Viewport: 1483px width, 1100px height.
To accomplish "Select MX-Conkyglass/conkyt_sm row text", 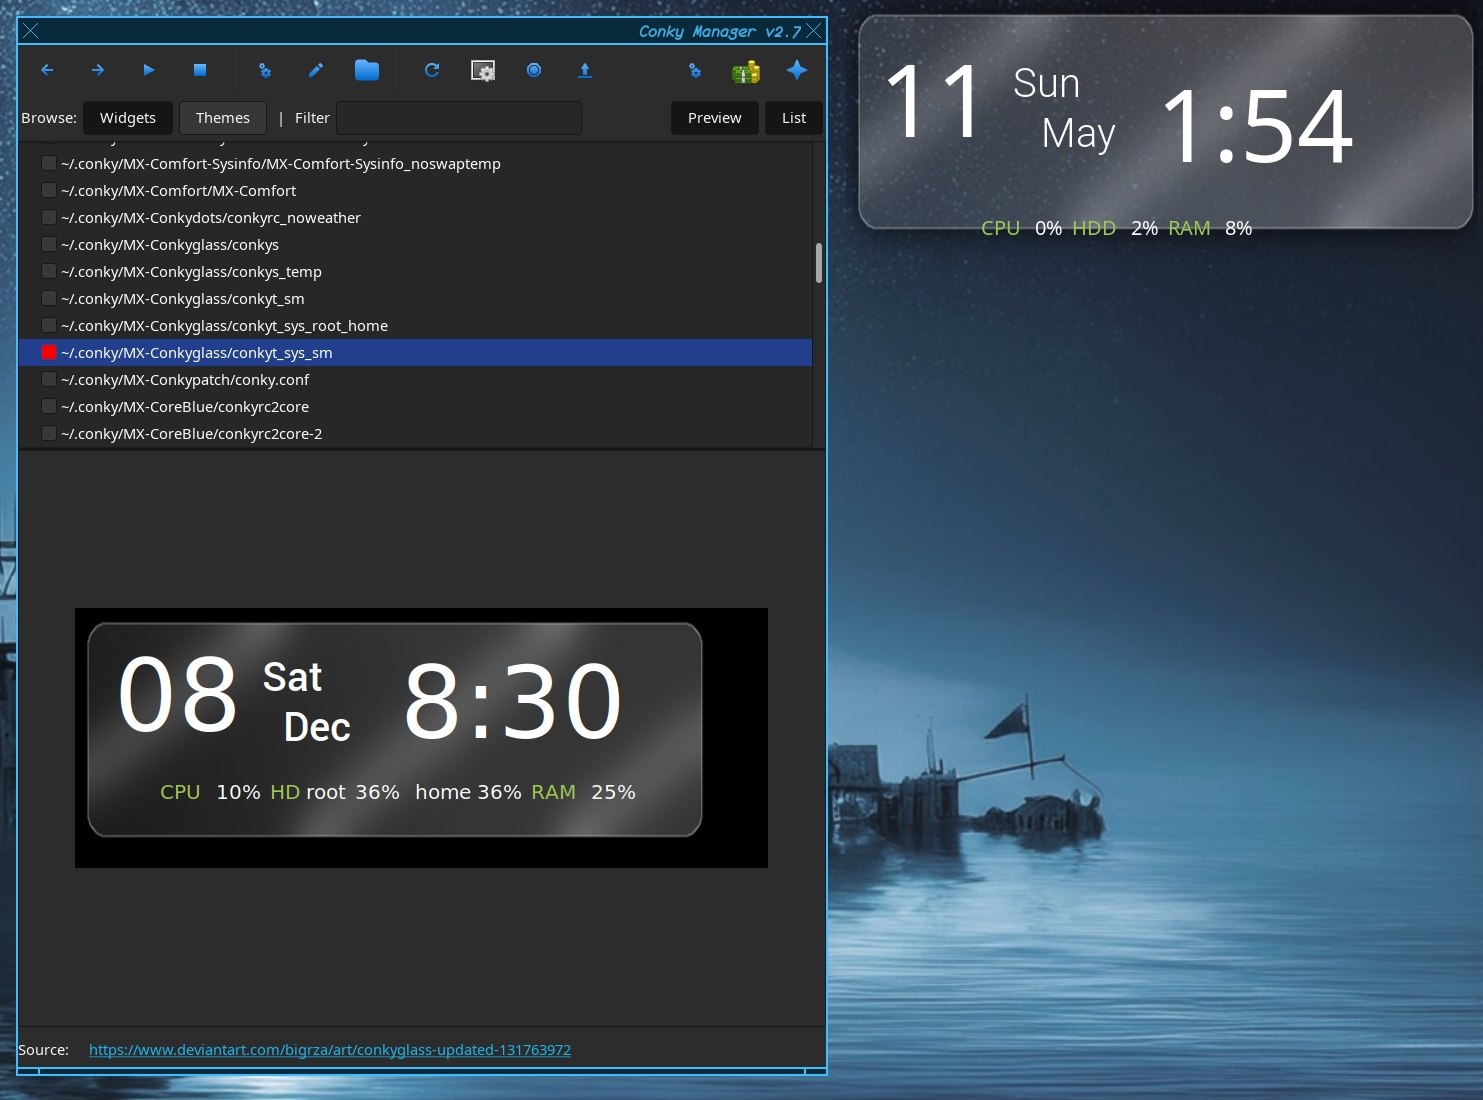I will pyautogui.click(x=183, y=299).
